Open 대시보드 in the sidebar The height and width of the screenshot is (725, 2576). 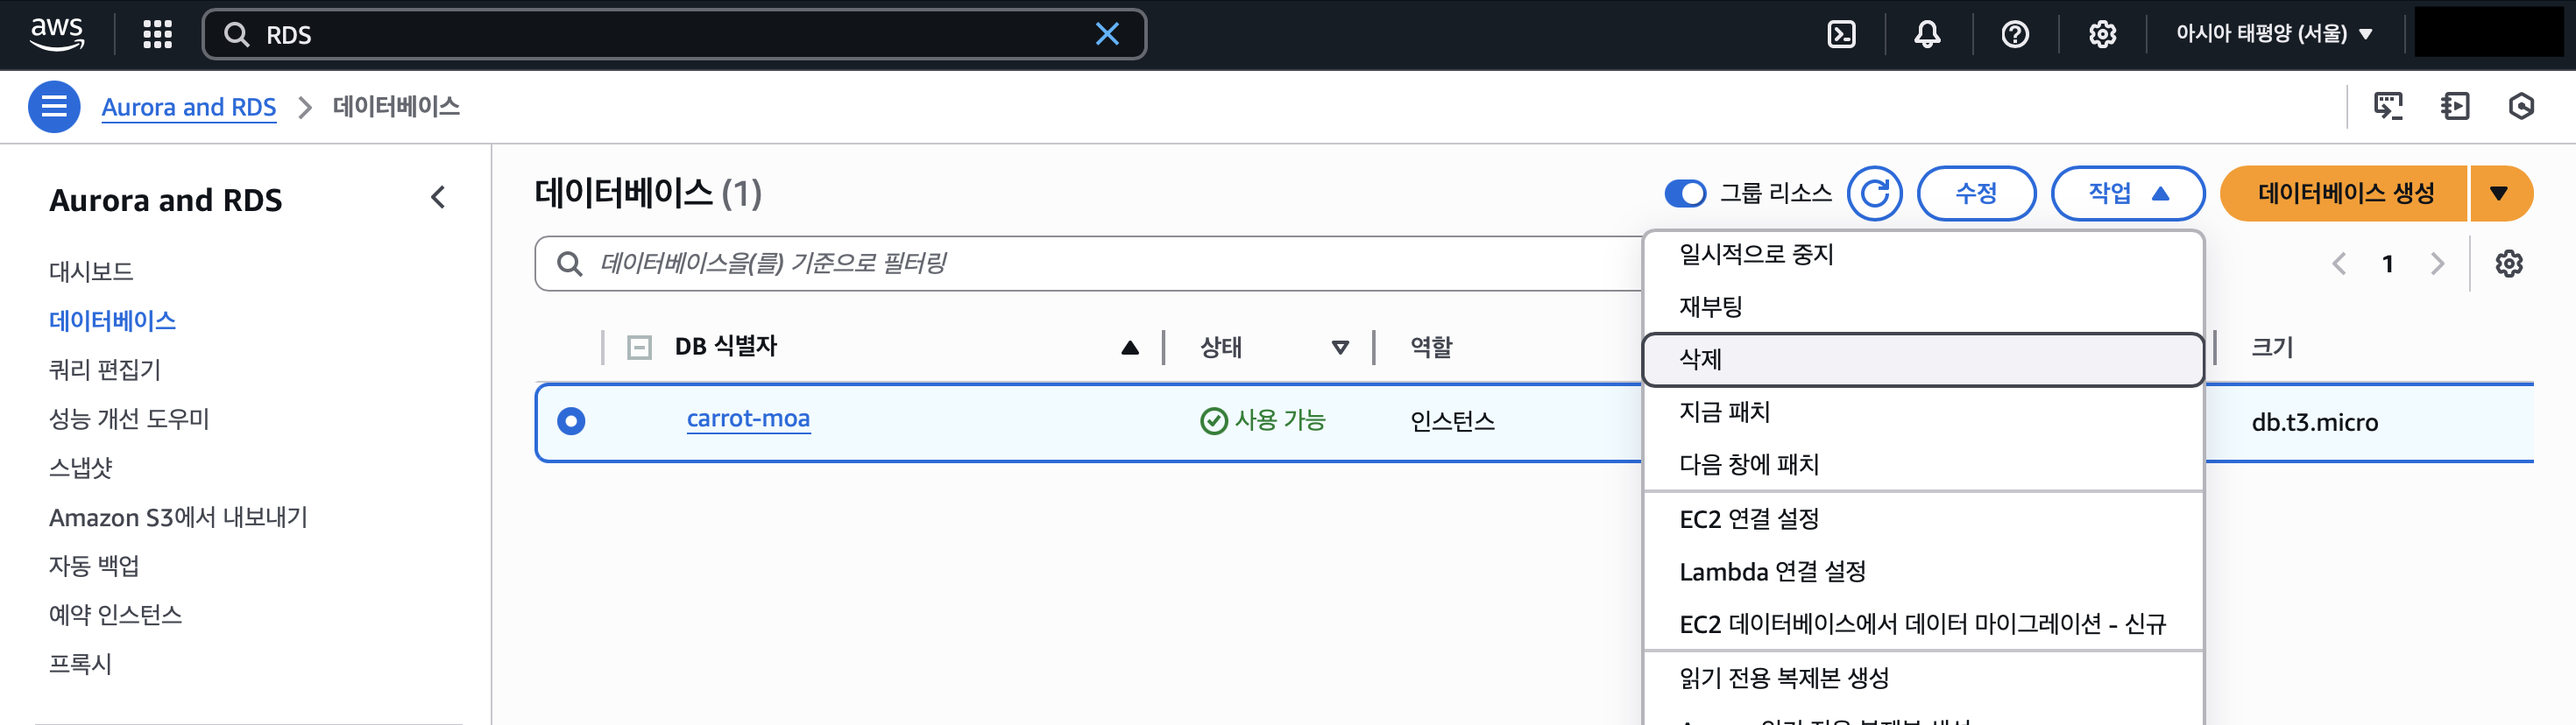[x=91, y=271]
